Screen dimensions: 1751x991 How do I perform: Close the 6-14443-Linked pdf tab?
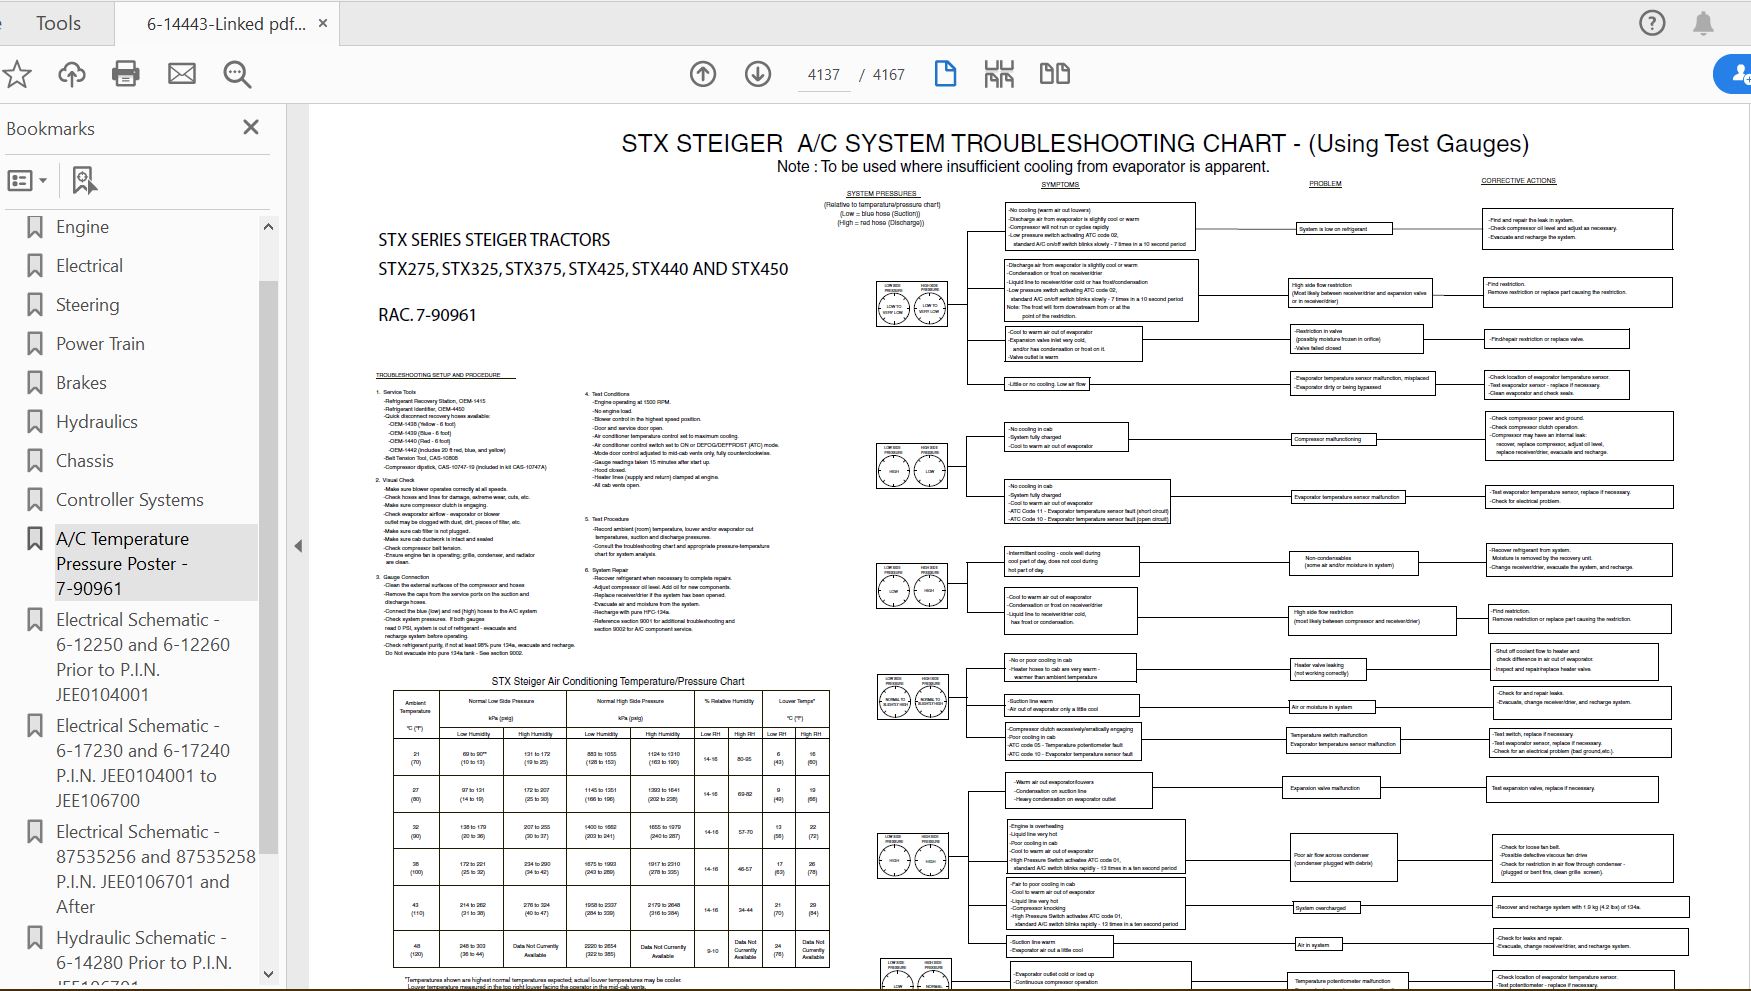pos(323,23)
